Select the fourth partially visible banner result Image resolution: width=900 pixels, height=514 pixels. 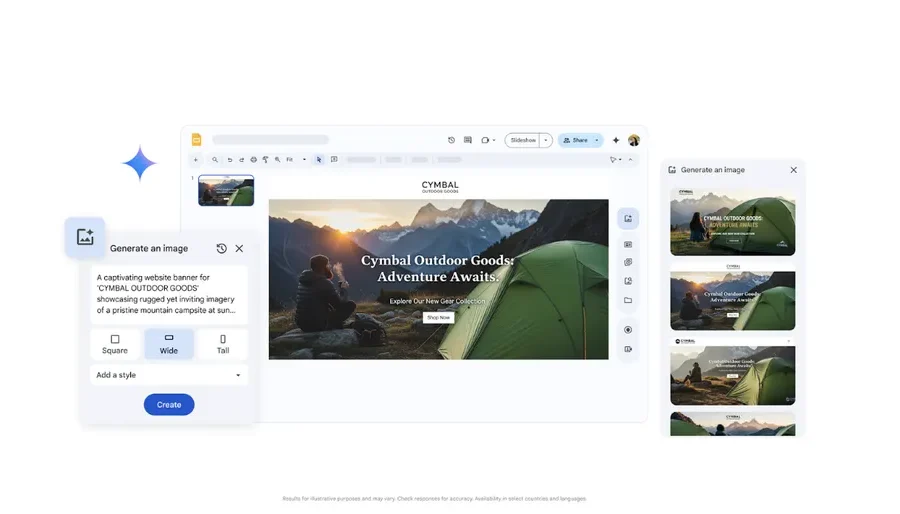point(732,424)
